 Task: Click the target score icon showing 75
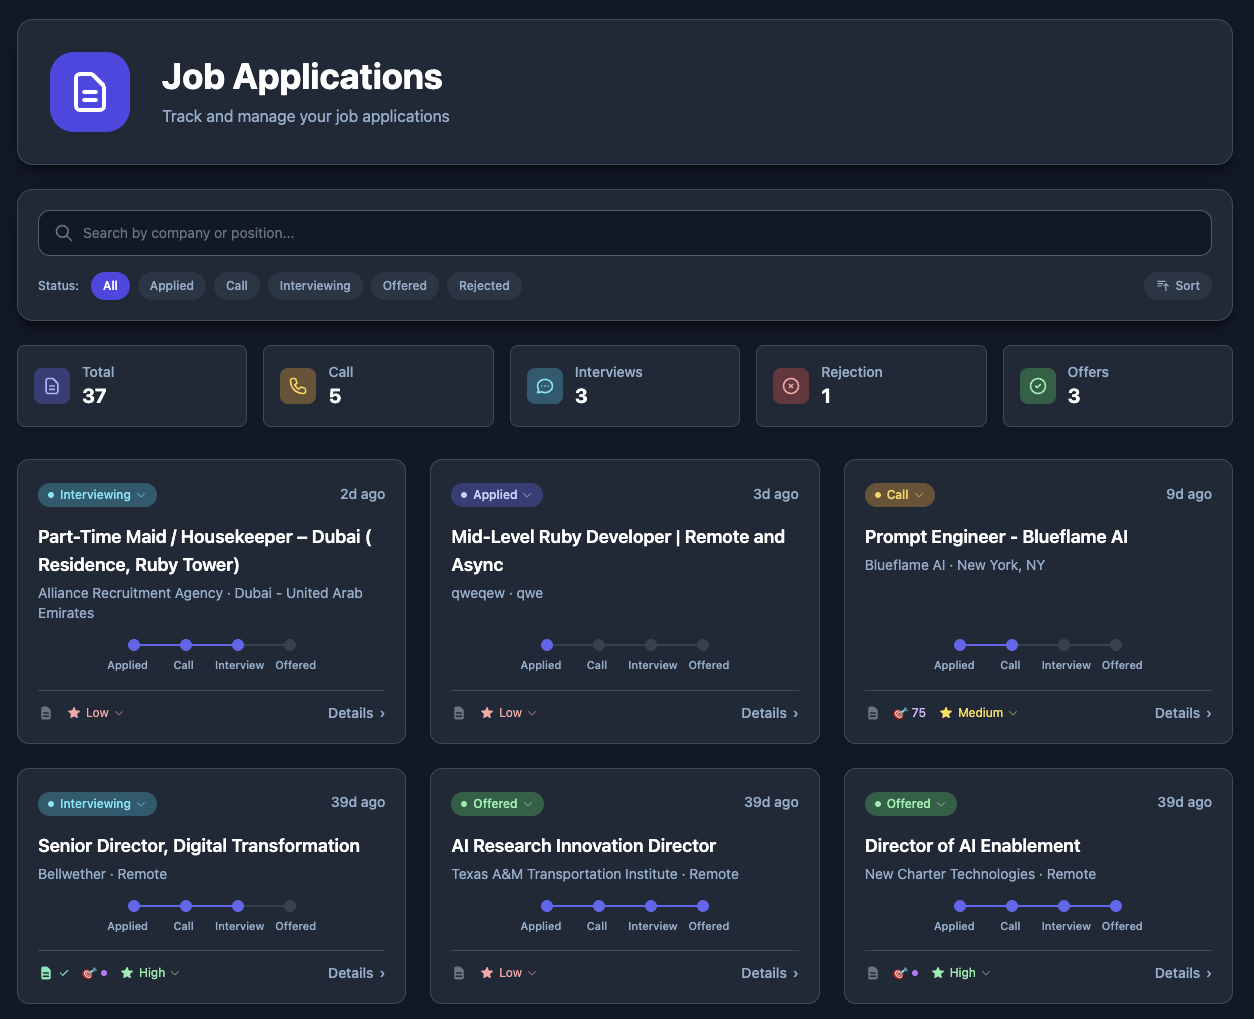tap(901, 712)
